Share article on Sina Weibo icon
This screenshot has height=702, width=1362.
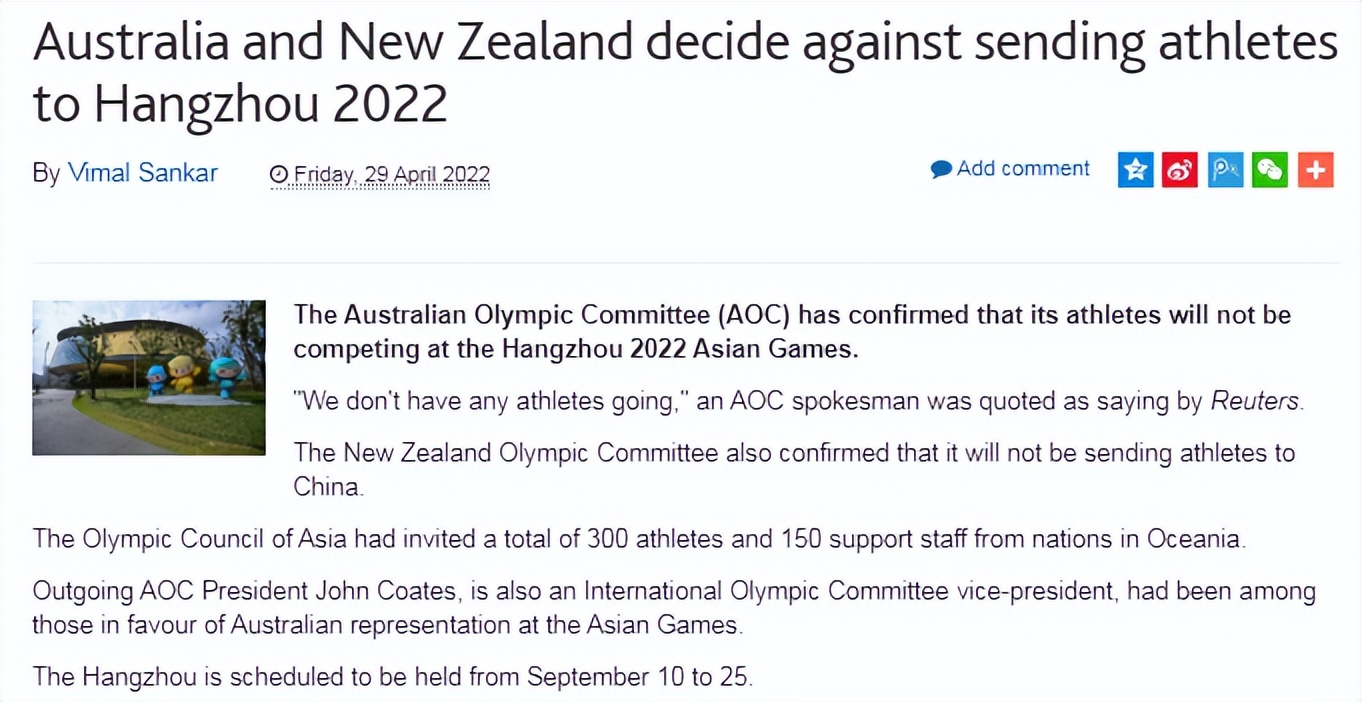[x=1180, y=171]
